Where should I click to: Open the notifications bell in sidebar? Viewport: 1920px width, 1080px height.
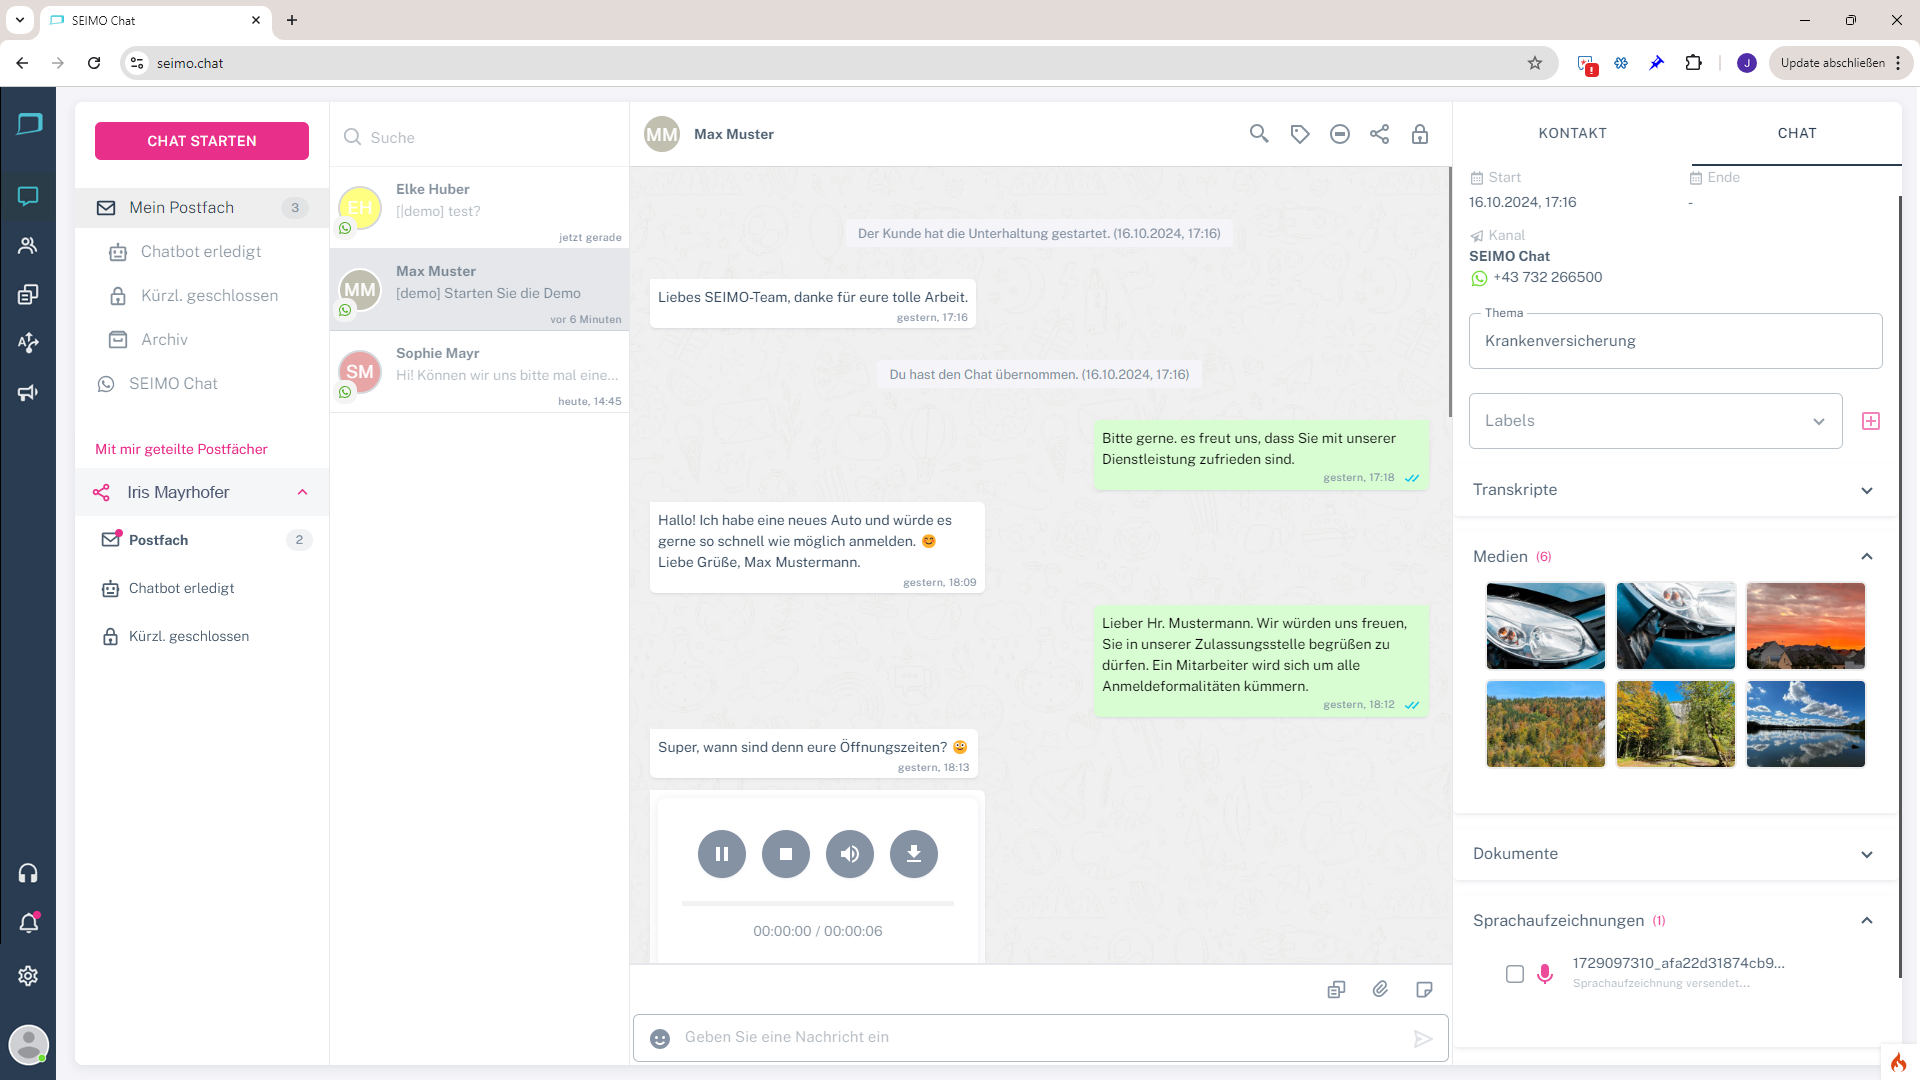28,923
